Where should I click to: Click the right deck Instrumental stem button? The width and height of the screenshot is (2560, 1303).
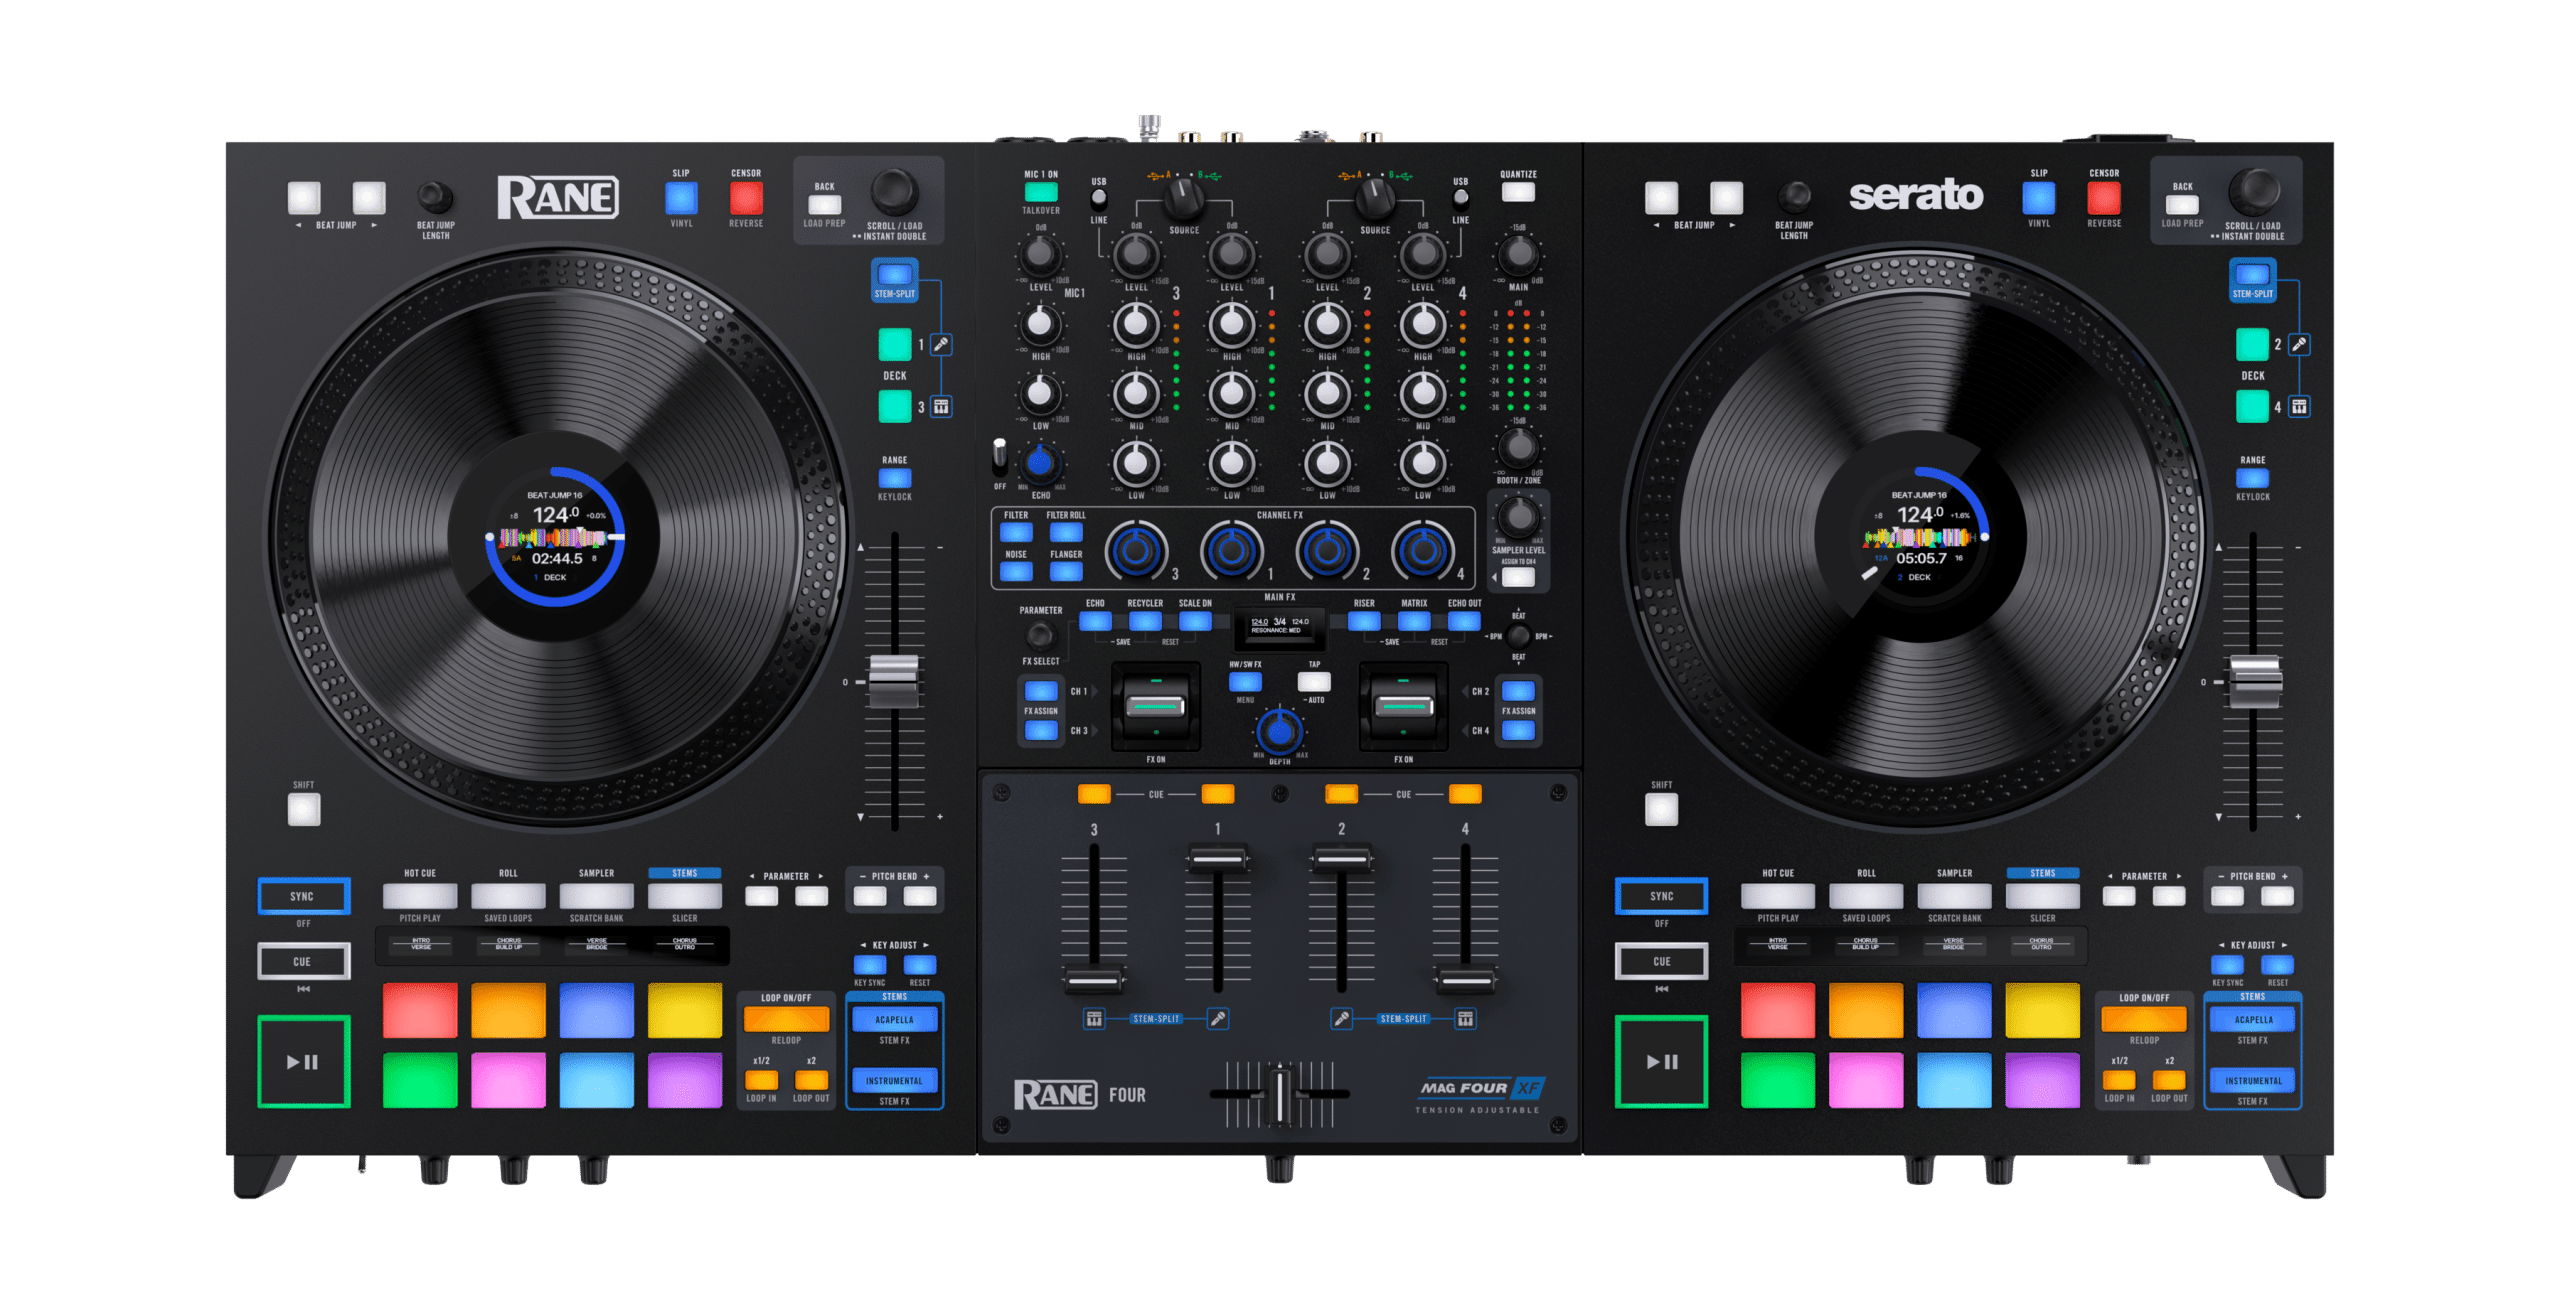(x=2253, y=1080)
